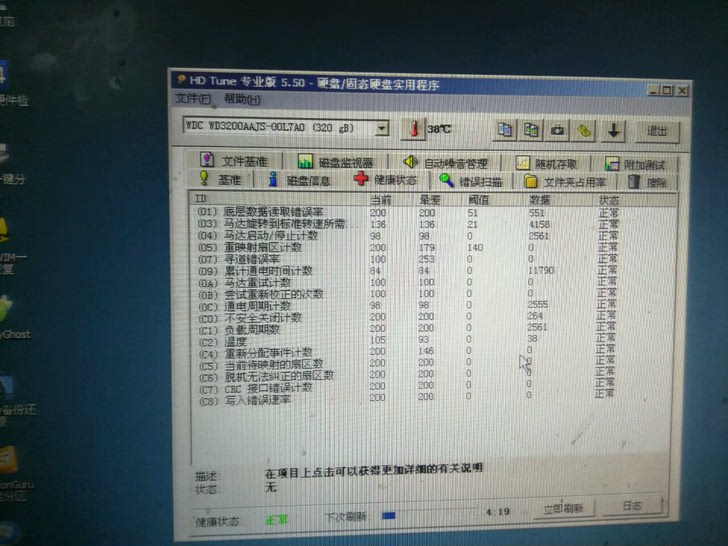
Task: Click the 立即刷新 button
Action: 563,508
